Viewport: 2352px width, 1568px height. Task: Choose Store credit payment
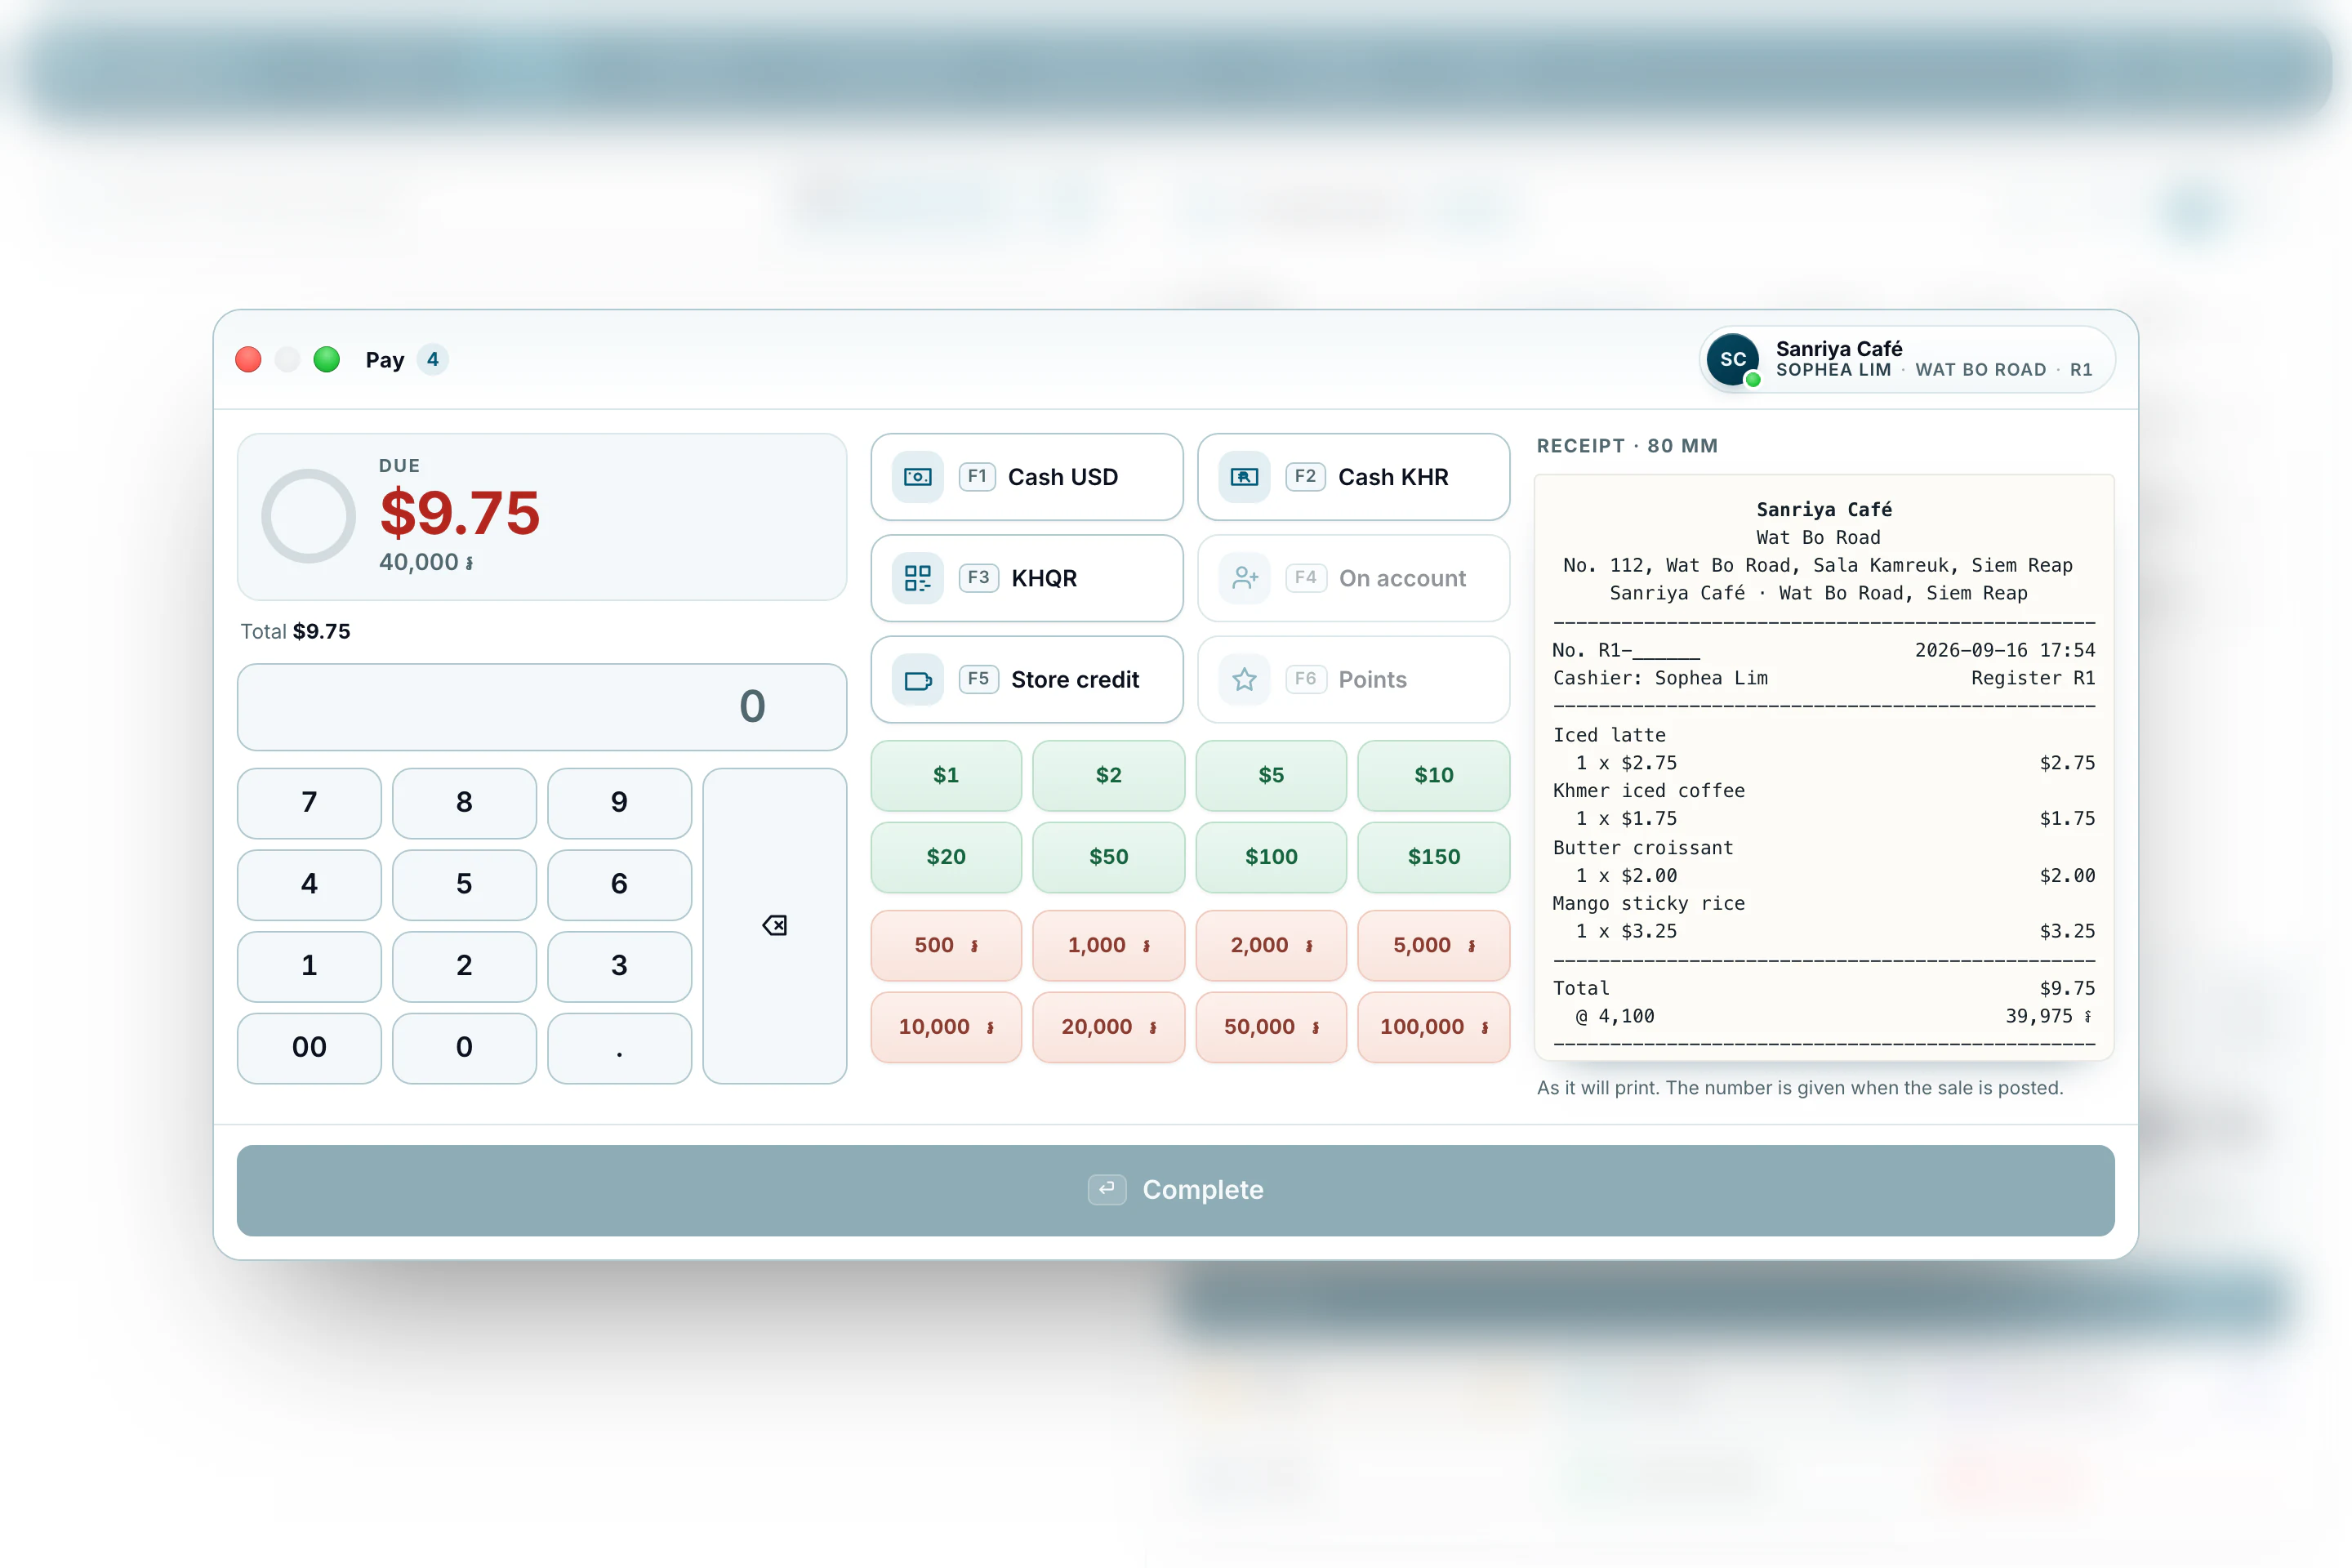tap(1027, 679)
